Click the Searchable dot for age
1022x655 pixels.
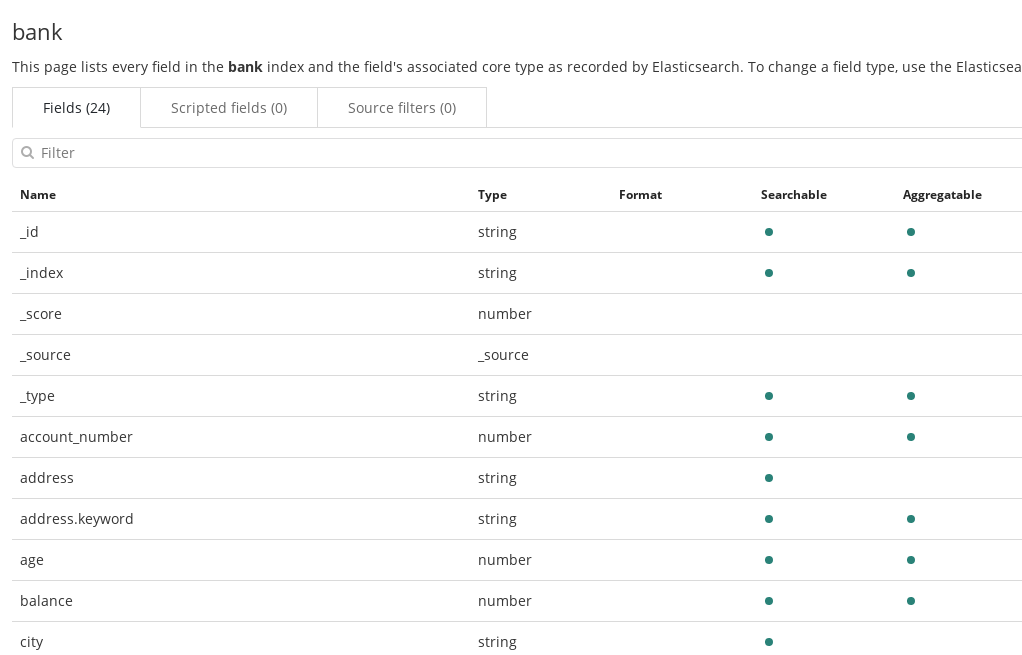coord(769,560)
